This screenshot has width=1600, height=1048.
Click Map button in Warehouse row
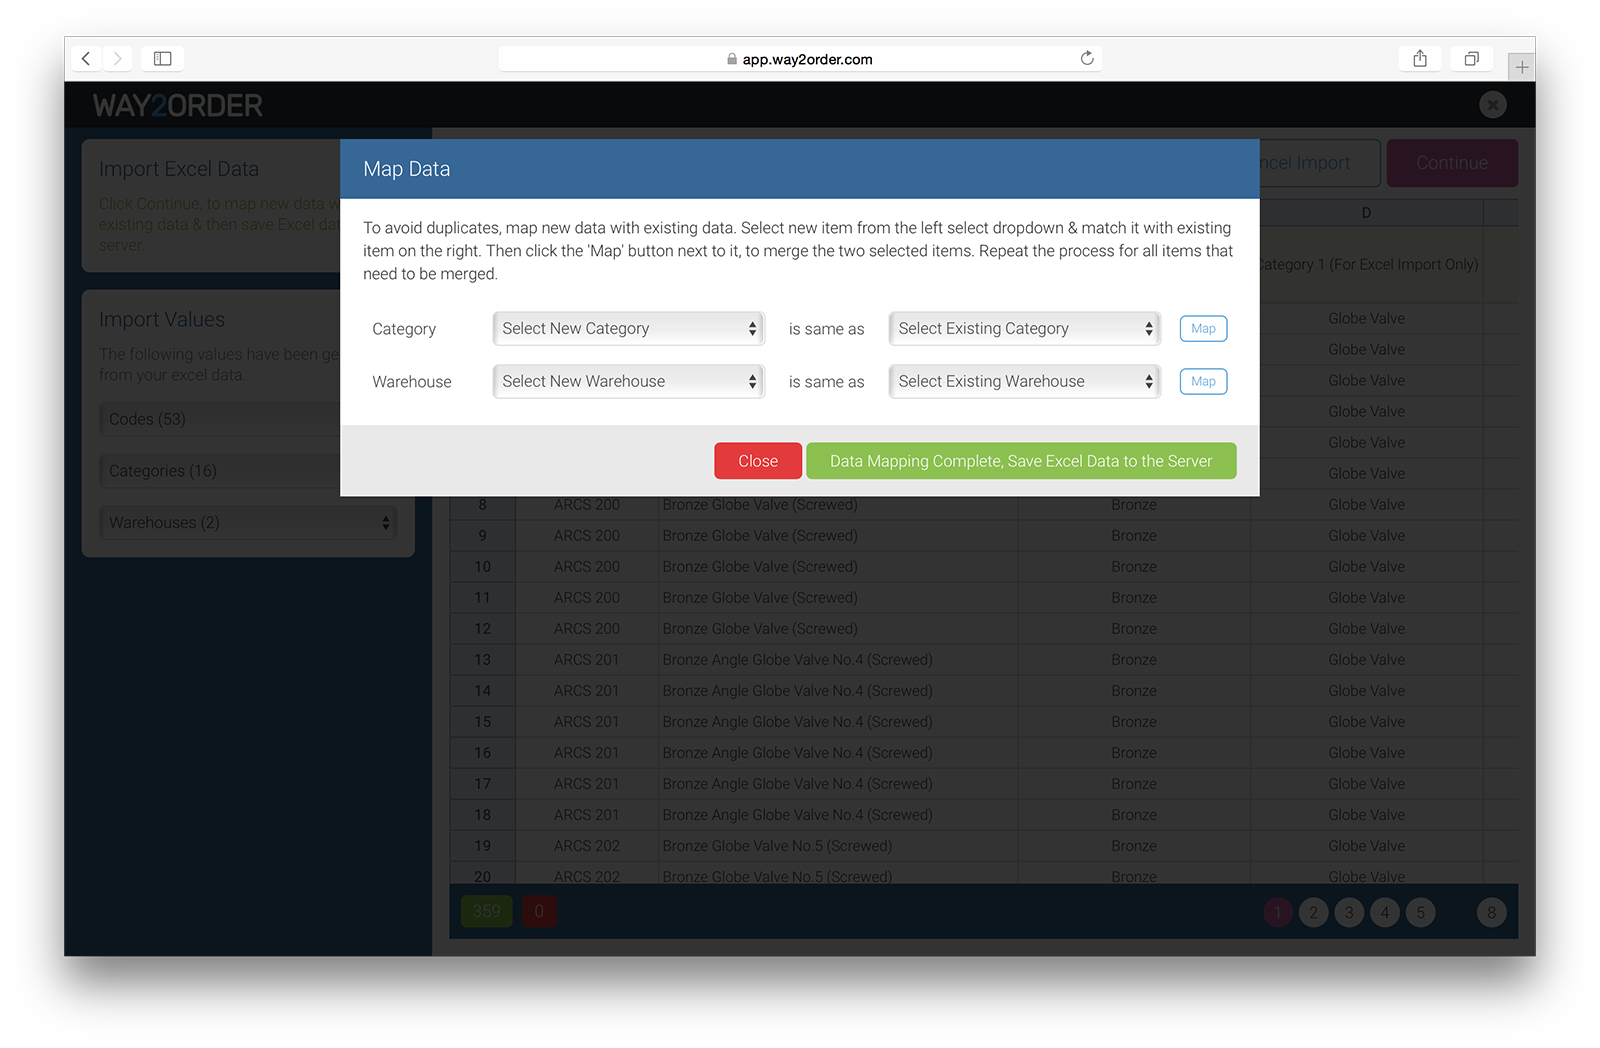click(1203, 381)
